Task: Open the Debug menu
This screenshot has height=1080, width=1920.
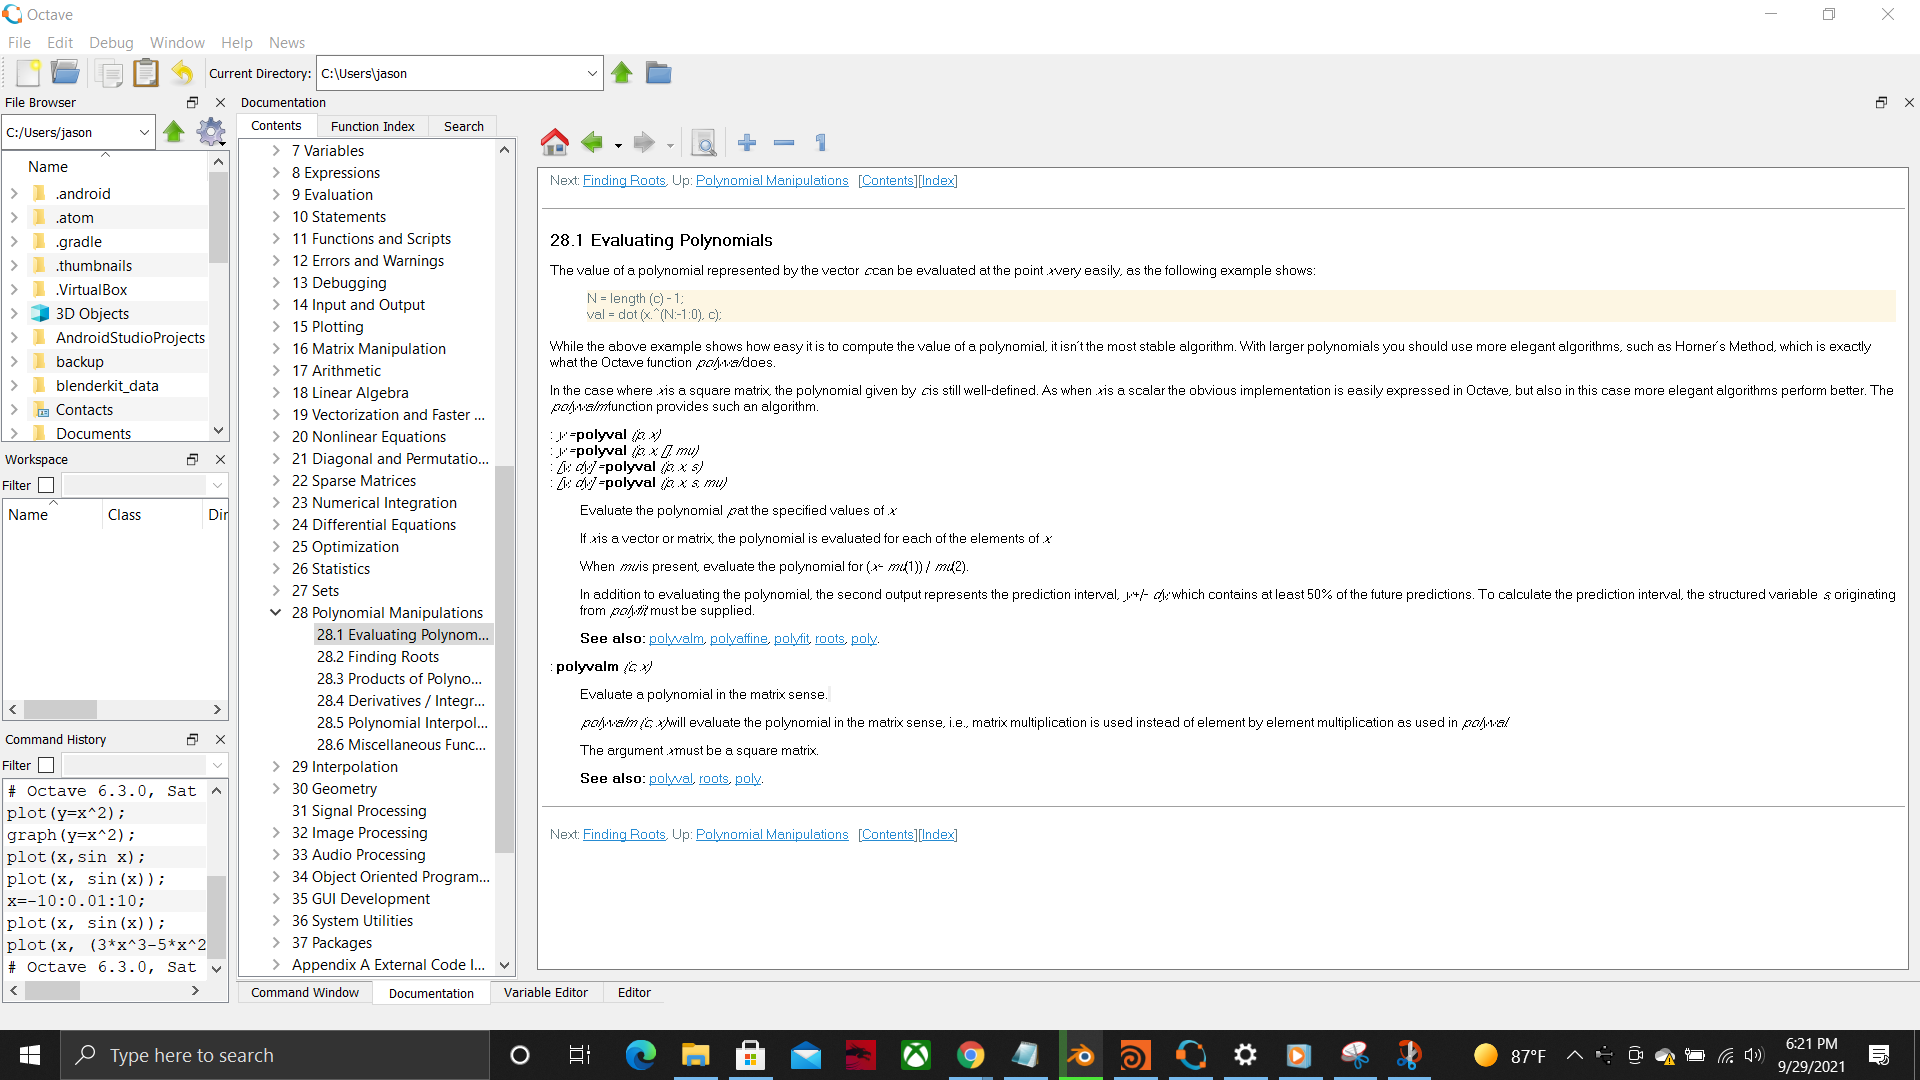Action: tap(111, 43)
